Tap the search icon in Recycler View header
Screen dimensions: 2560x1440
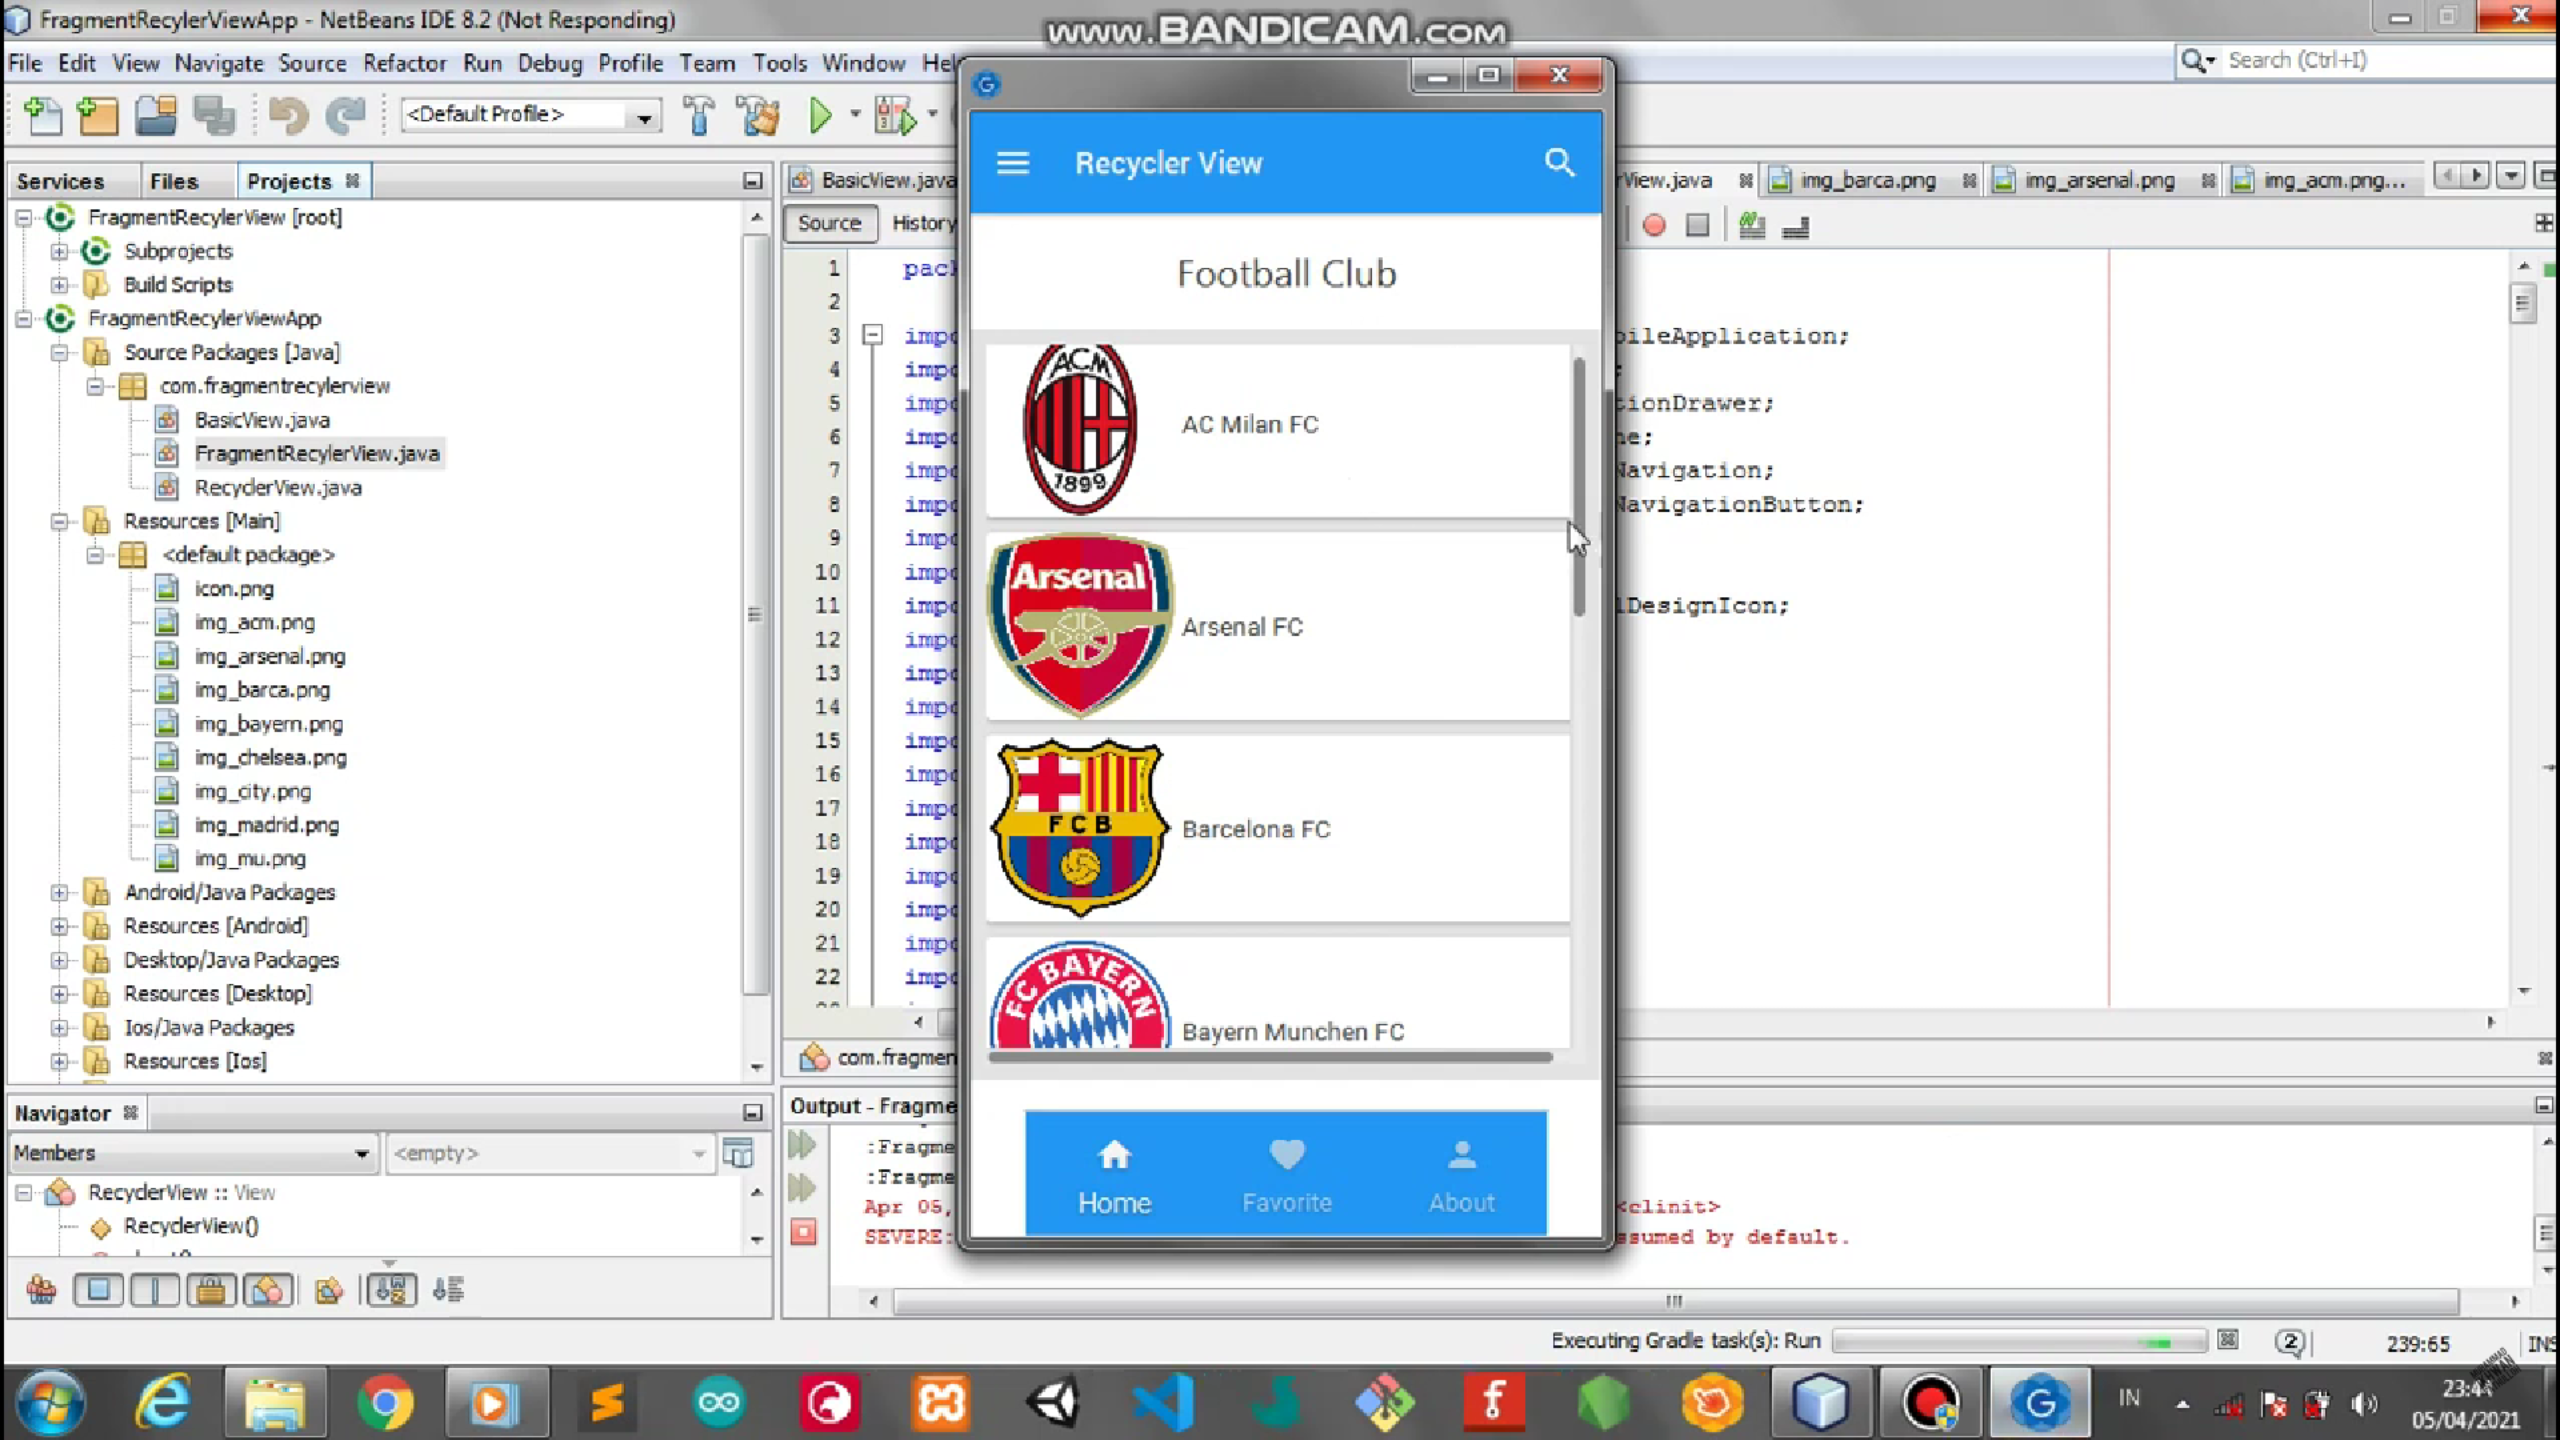1559,162
